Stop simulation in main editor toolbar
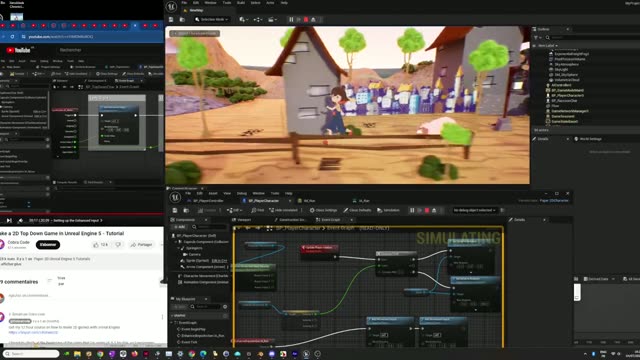This screenshot has height=360, width=640. coord(306,19)
